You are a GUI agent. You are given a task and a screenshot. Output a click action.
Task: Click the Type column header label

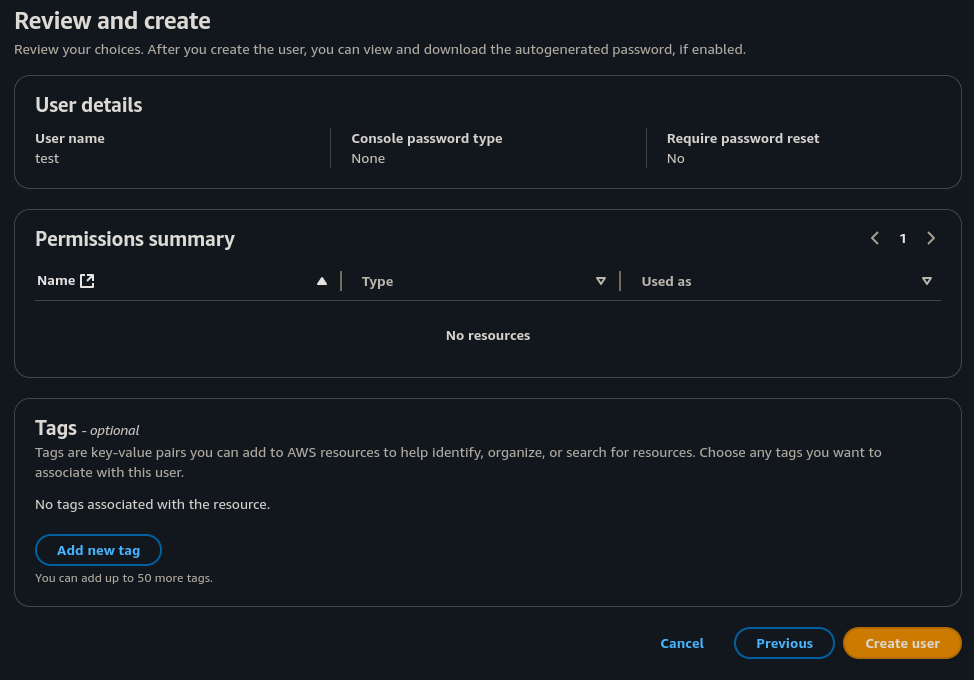coord(377,282)
